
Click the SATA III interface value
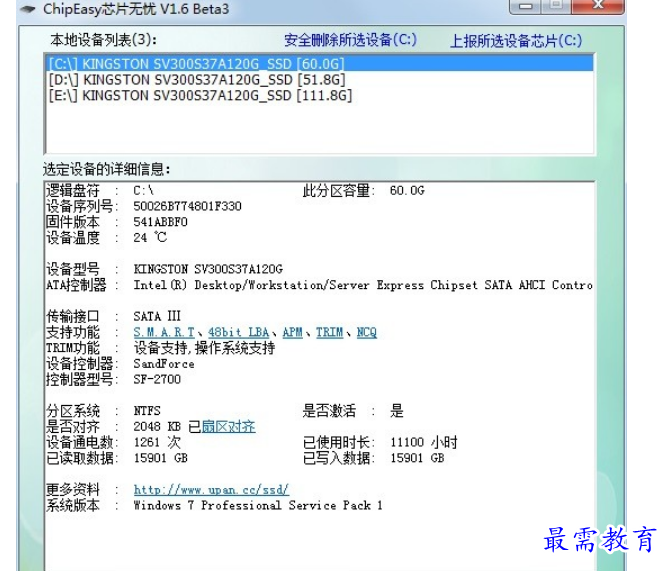[157, 316]
